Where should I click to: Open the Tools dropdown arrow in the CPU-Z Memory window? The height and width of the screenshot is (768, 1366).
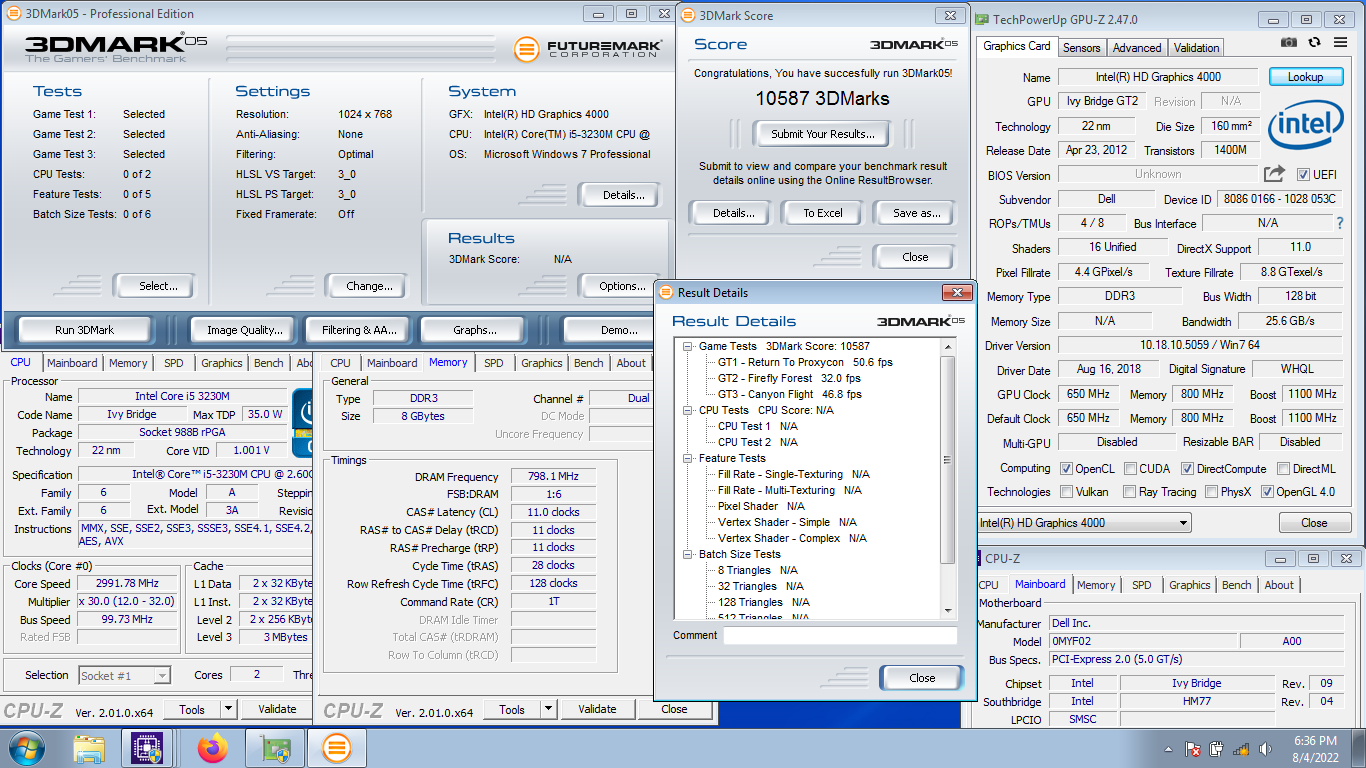pyautogui.click(x=548, y=709)
